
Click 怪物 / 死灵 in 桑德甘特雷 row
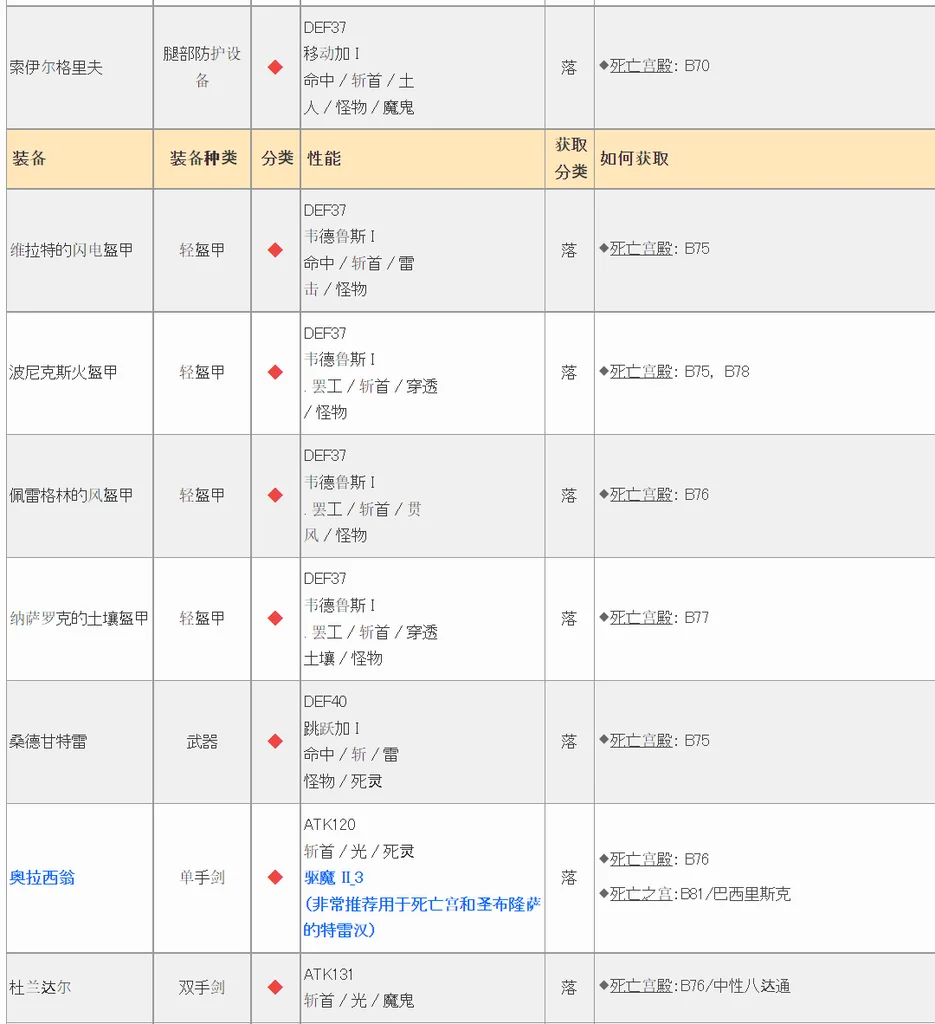click(343, 781)
